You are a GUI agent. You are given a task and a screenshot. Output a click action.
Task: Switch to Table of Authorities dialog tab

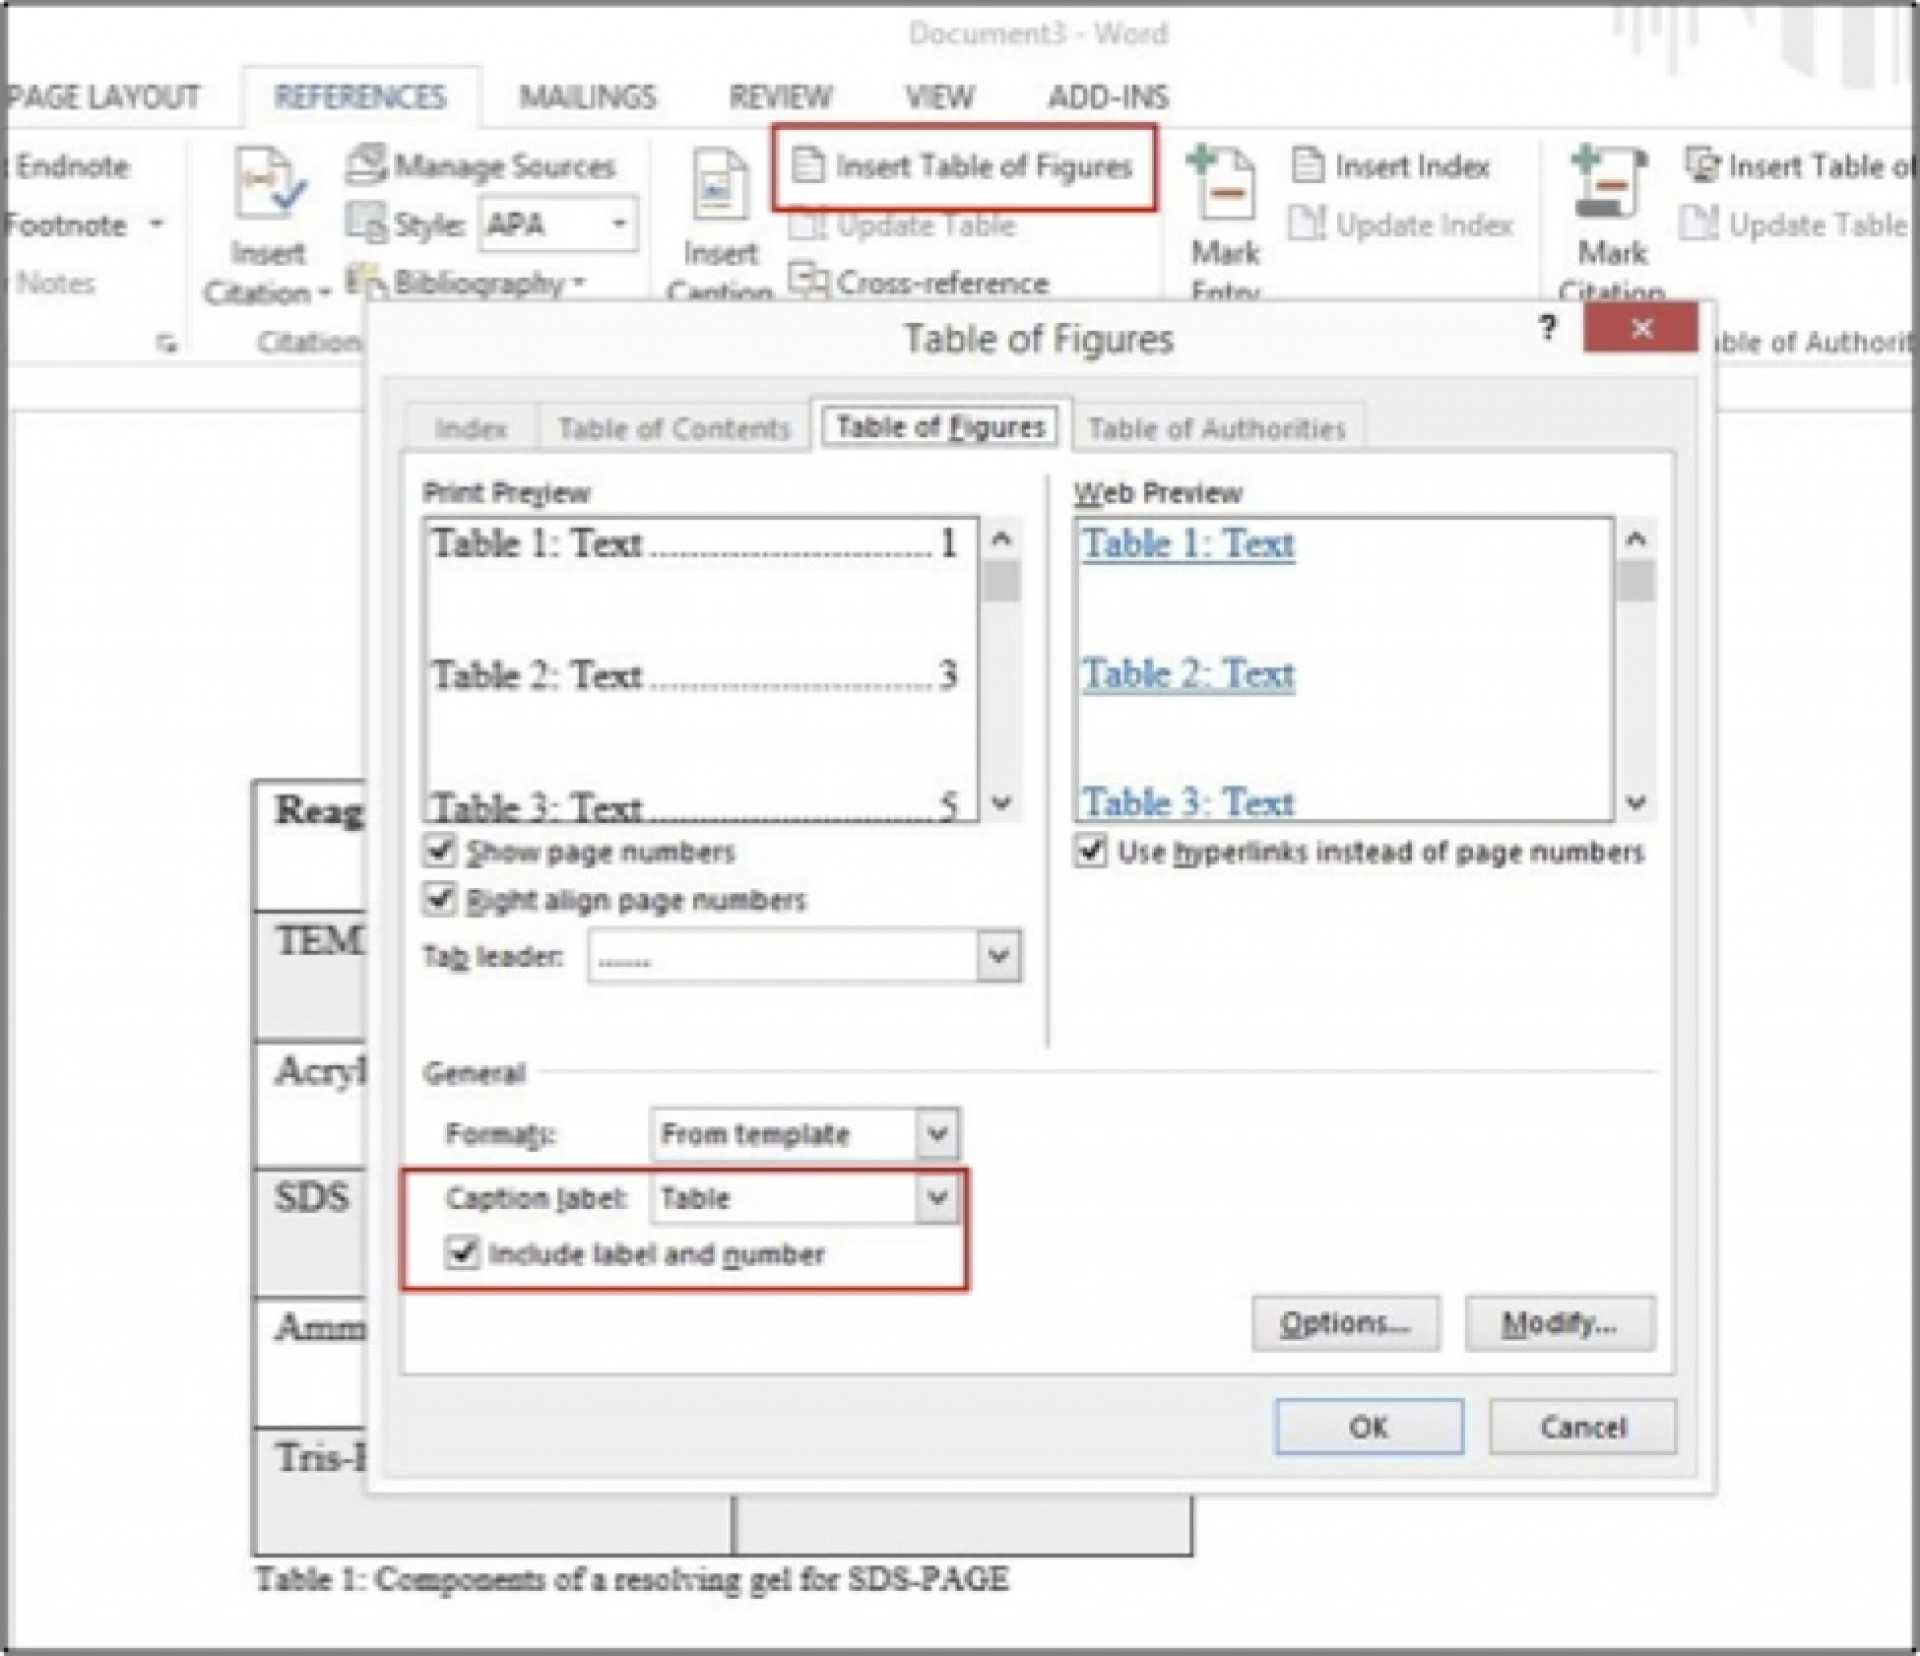pos(1216,429)
